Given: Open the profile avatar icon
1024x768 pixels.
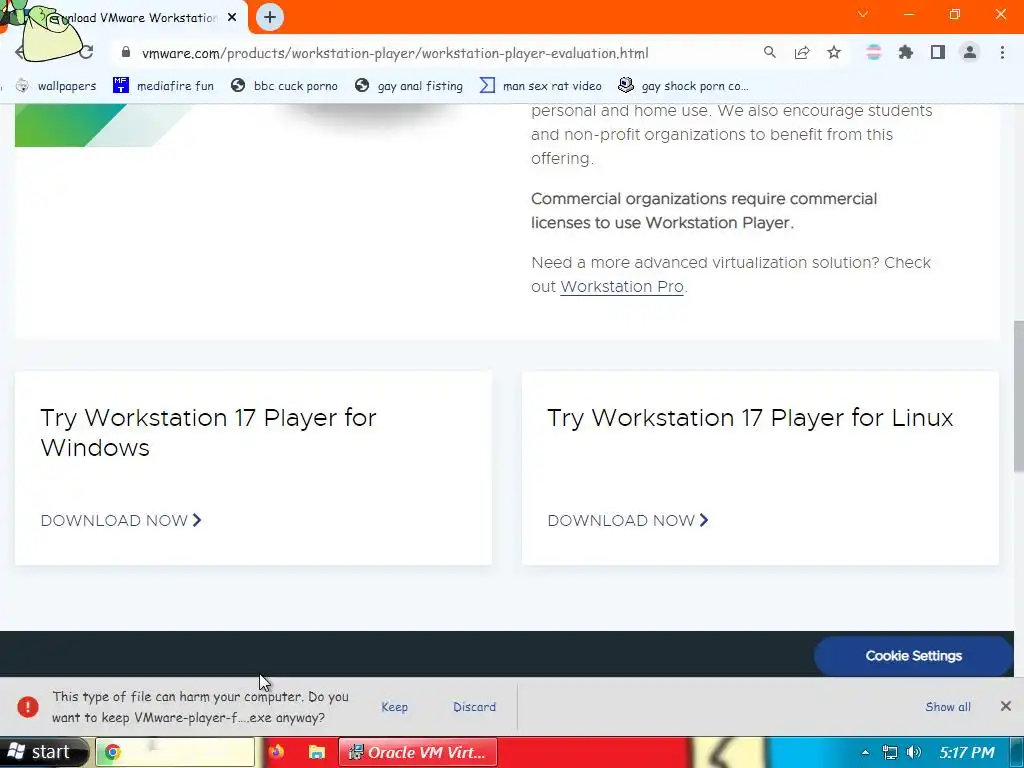Looking at the screenshot, I should coord(970,52).
